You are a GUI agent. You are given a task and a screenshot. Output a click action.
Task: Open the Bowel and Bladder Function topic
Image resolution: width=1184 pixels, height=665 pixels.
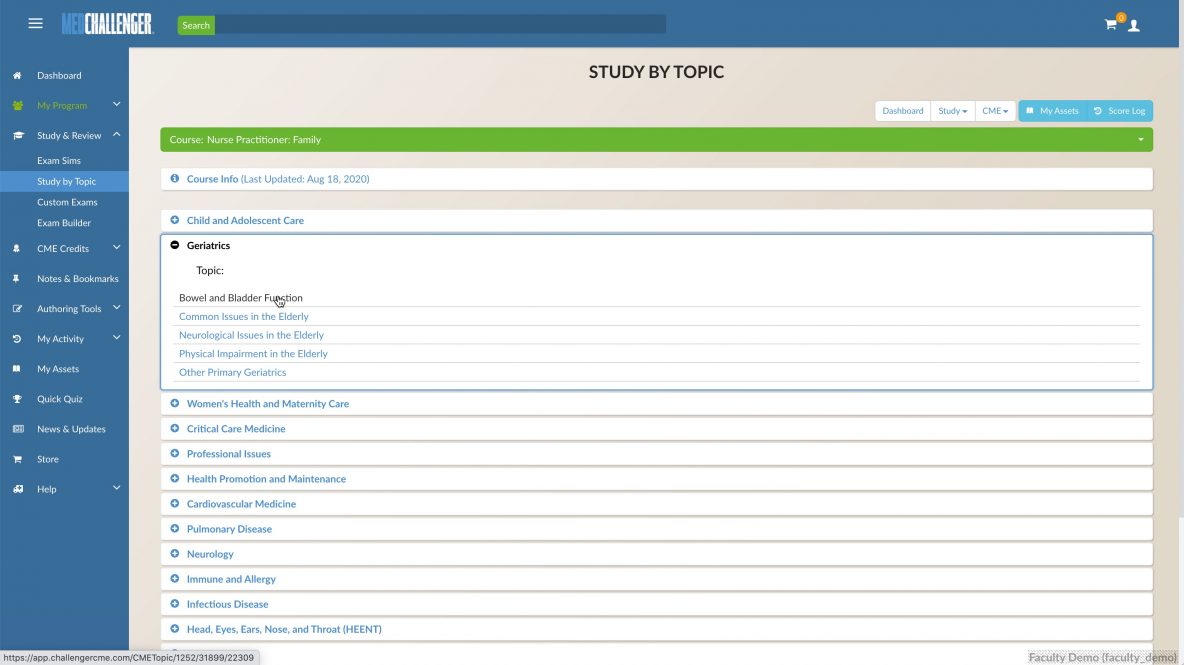pyautogui.click(x=241, y=298)
